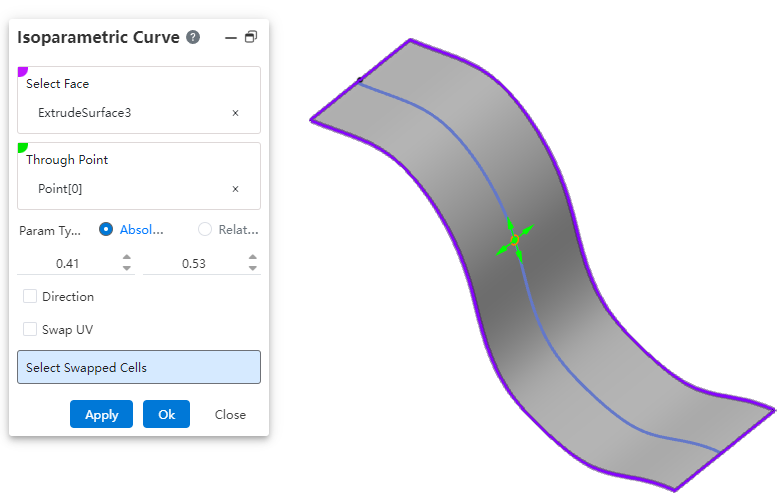Remove Point[0] from Through Point
This screenshot has width=780, height=502.
(236, 189)
